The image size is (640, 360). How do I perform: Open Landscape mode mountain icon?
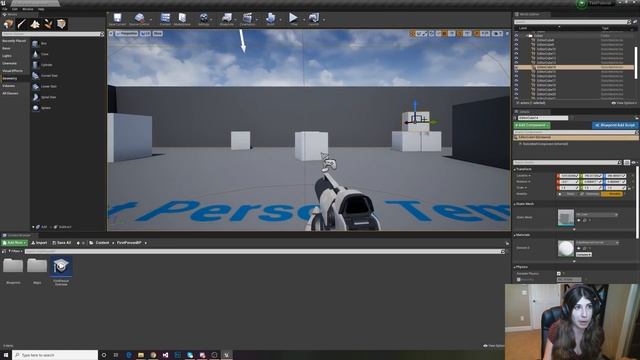35,24
